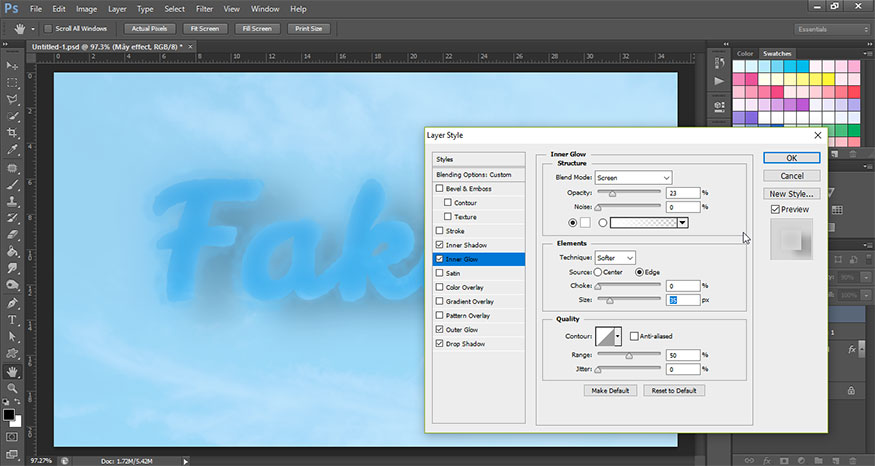Screen dimensions: 875x466
Task: Open the Contour picker arrow
Action: click(617, 337)
